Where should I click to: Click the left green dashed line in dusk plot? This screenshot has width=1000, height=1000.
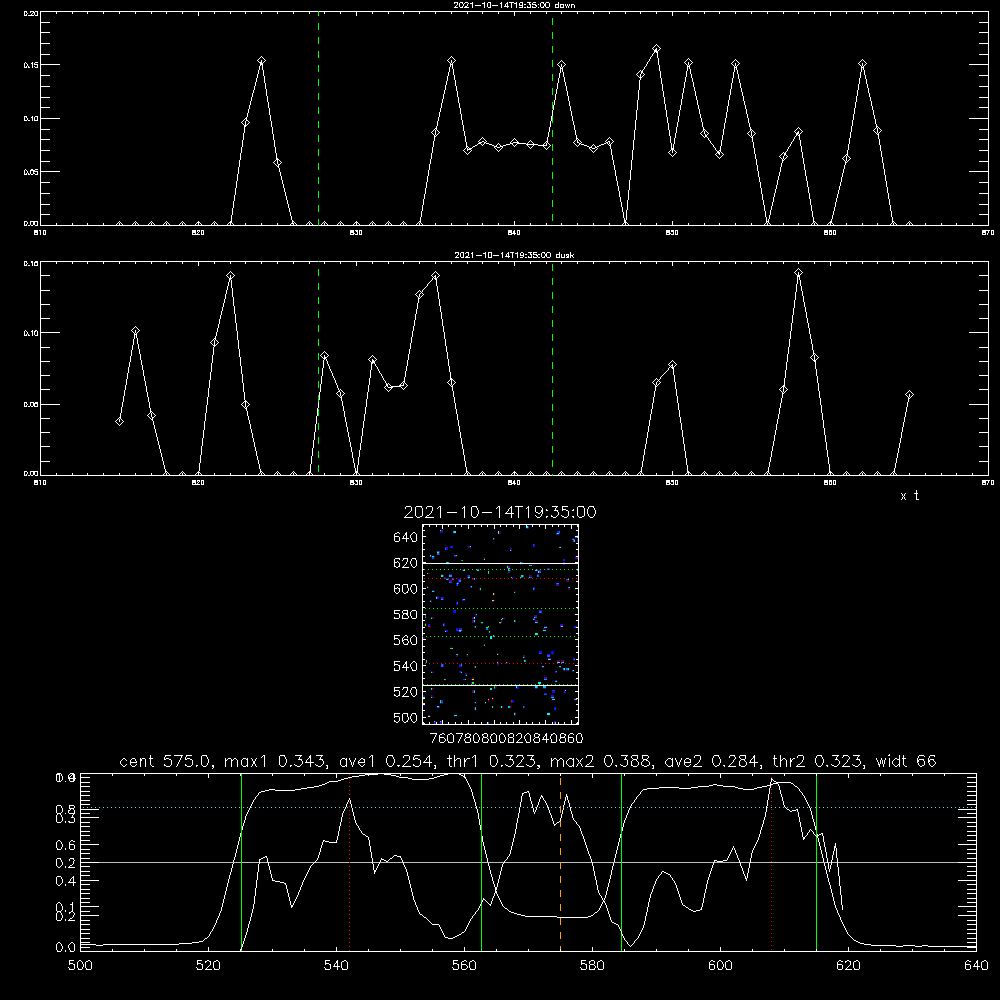[318, 368]
